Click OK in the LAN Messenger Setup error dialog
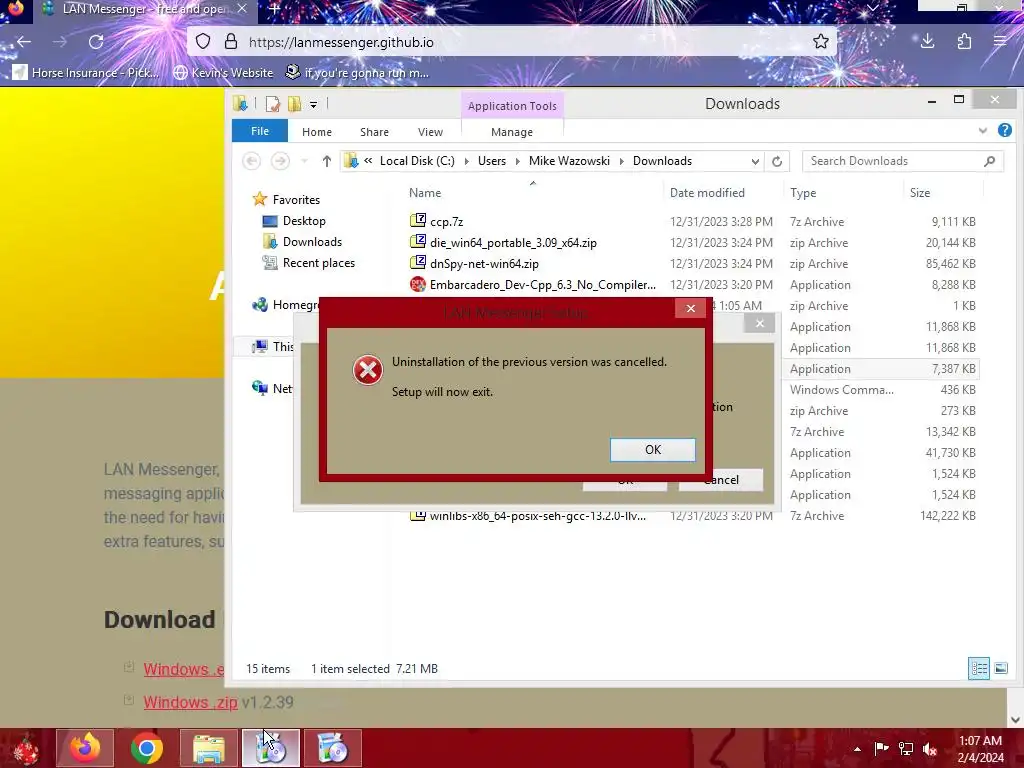Screen dimensions: 1024x768 (x=652, y=450)
